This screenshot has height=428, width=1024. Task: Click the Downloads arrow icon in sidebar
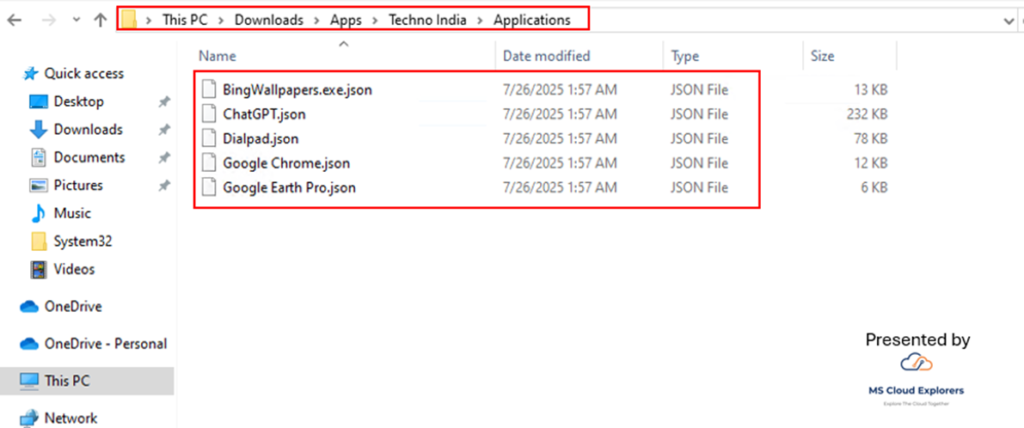point(39,129)
